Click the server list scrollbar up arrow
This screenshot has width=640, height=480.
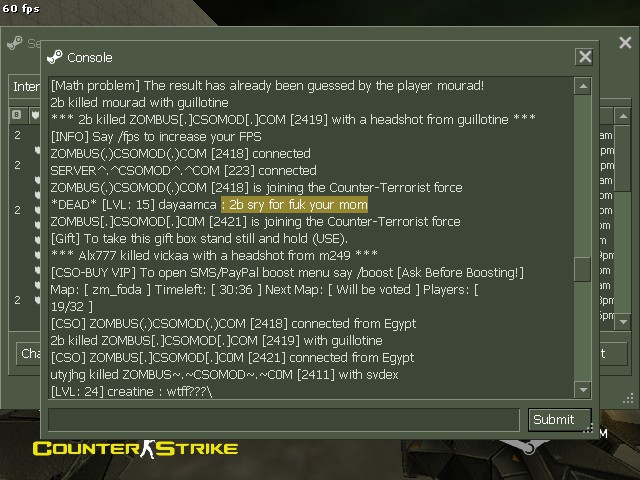623,116
